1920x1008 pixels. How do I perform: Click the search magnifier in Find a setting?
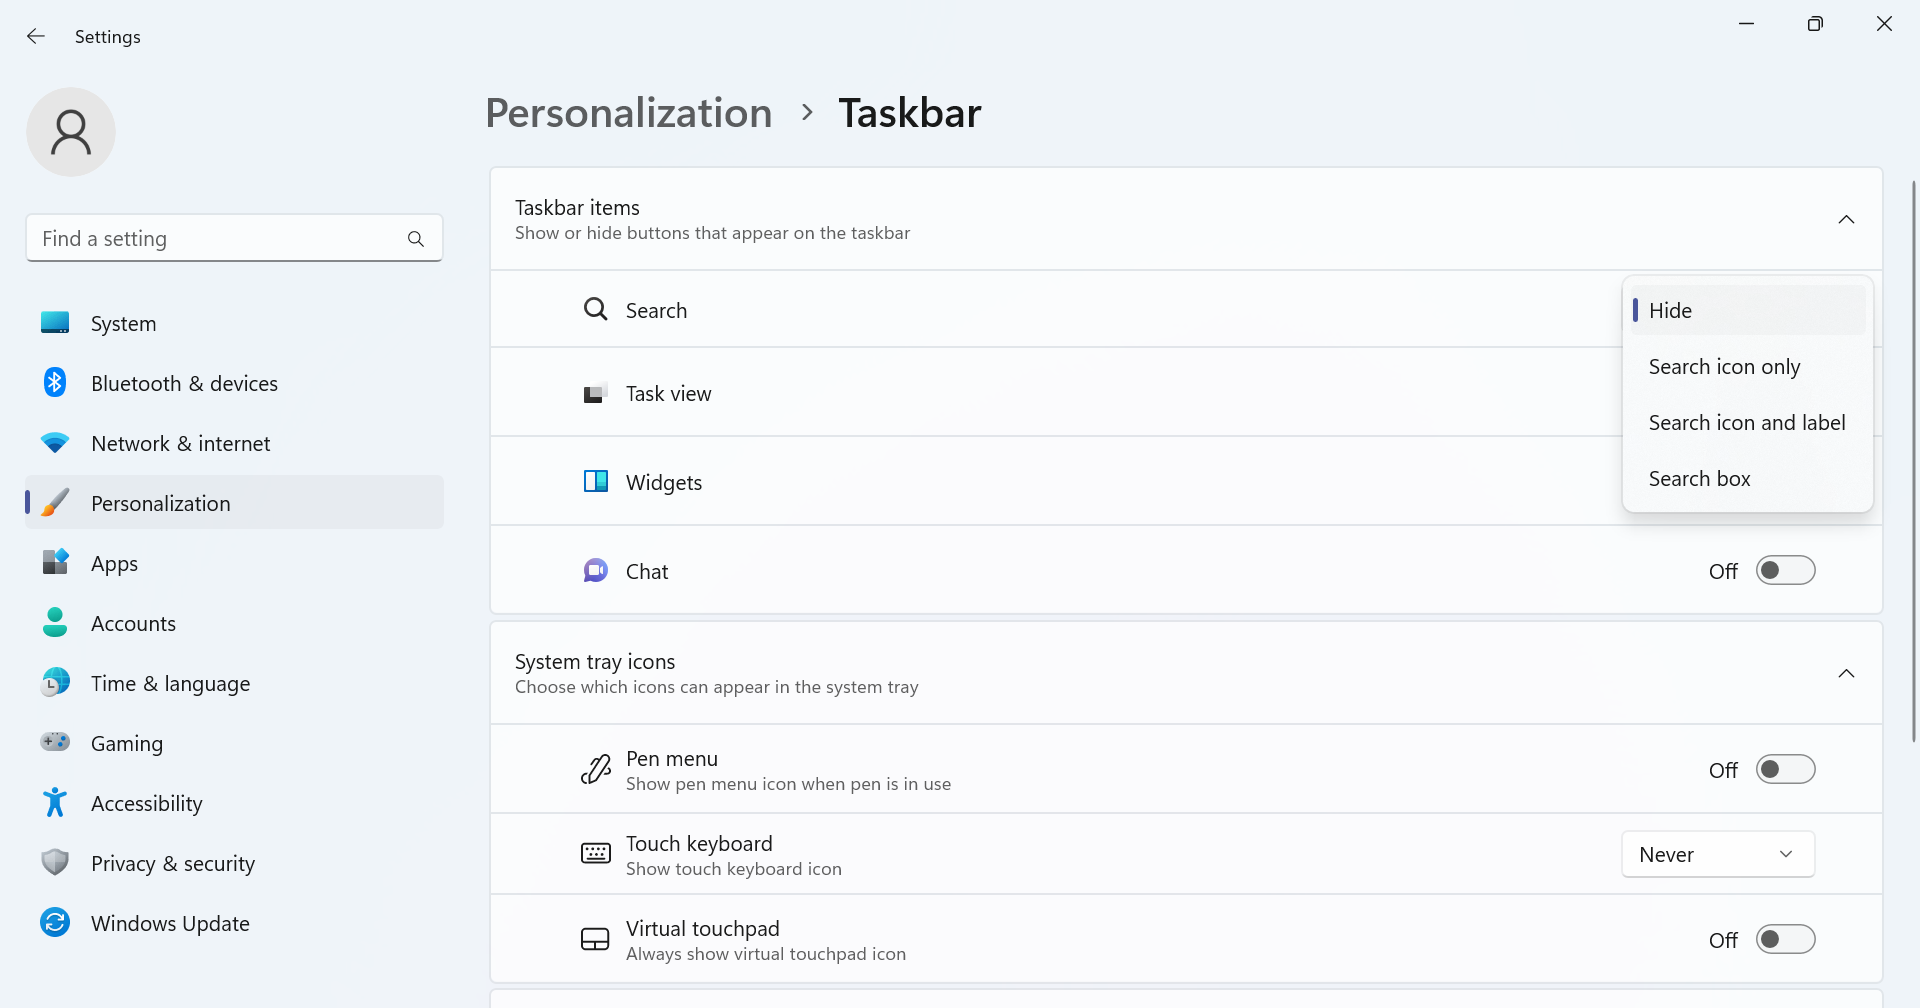click(416, 239)
